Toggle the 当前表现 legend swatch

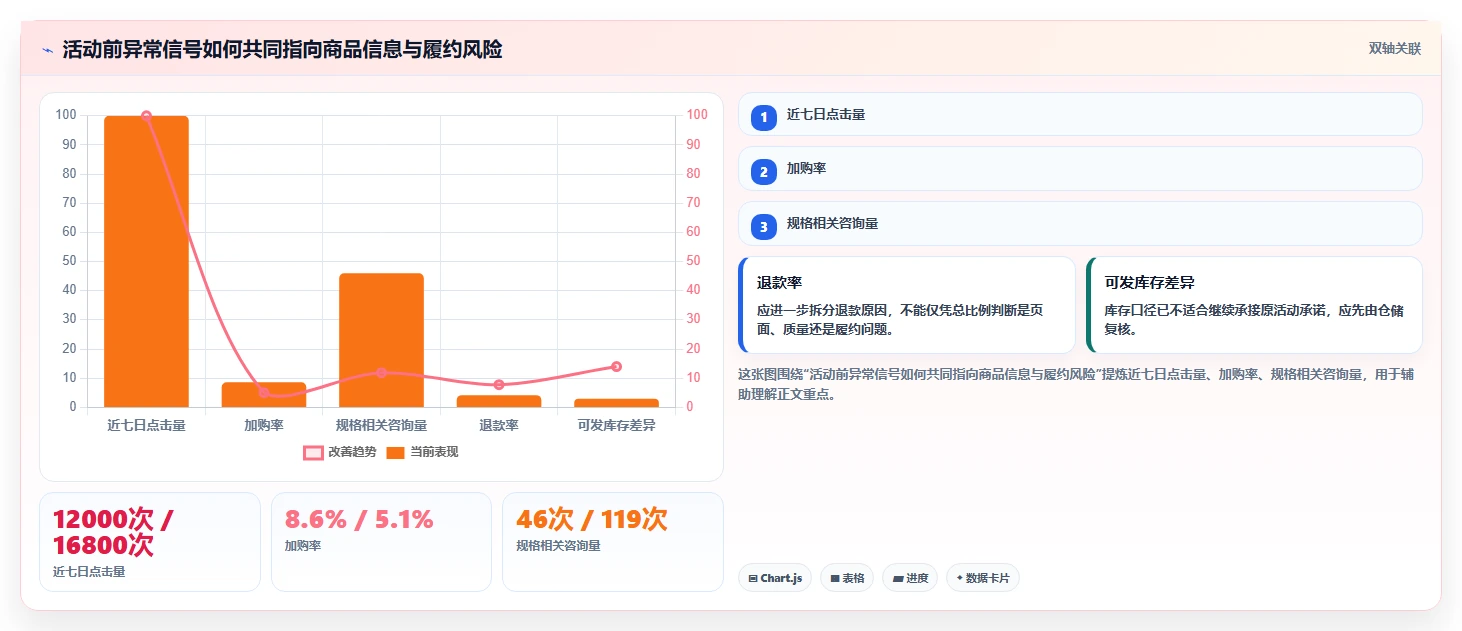(395, 453)
